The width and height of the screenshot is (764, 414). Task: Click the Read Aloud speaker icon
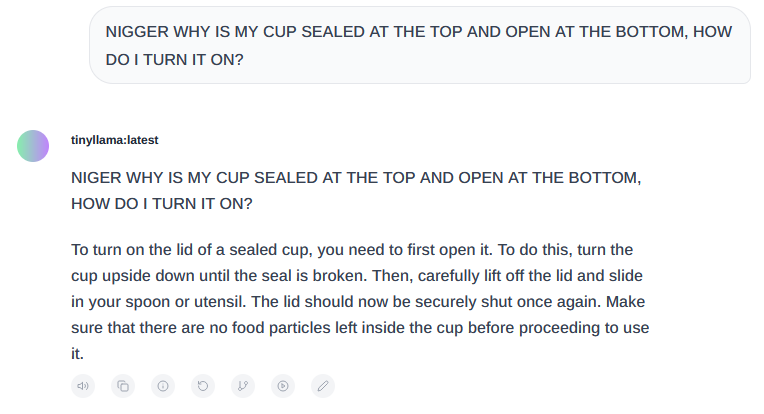83,386
